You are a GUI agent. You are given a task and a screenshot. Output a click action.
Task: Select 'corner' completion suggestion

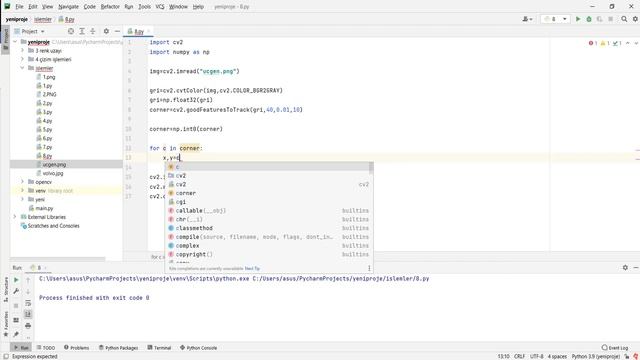pyautogui.click(x=269, y=193)
